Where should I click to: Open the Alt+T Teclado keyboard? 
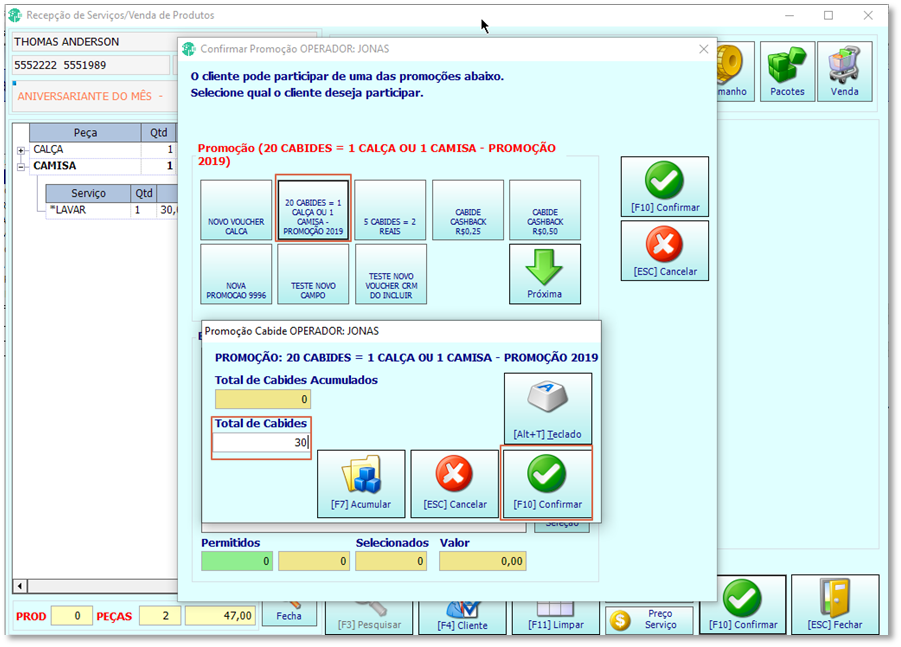548,408
